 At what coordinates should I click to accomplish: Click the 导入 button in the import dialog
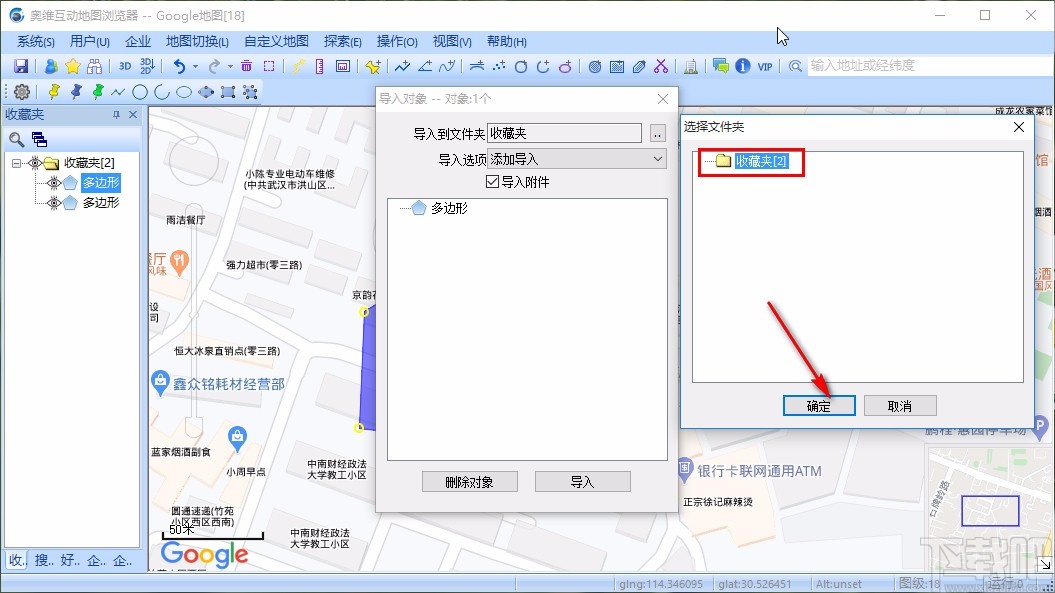tap(582, 481)
